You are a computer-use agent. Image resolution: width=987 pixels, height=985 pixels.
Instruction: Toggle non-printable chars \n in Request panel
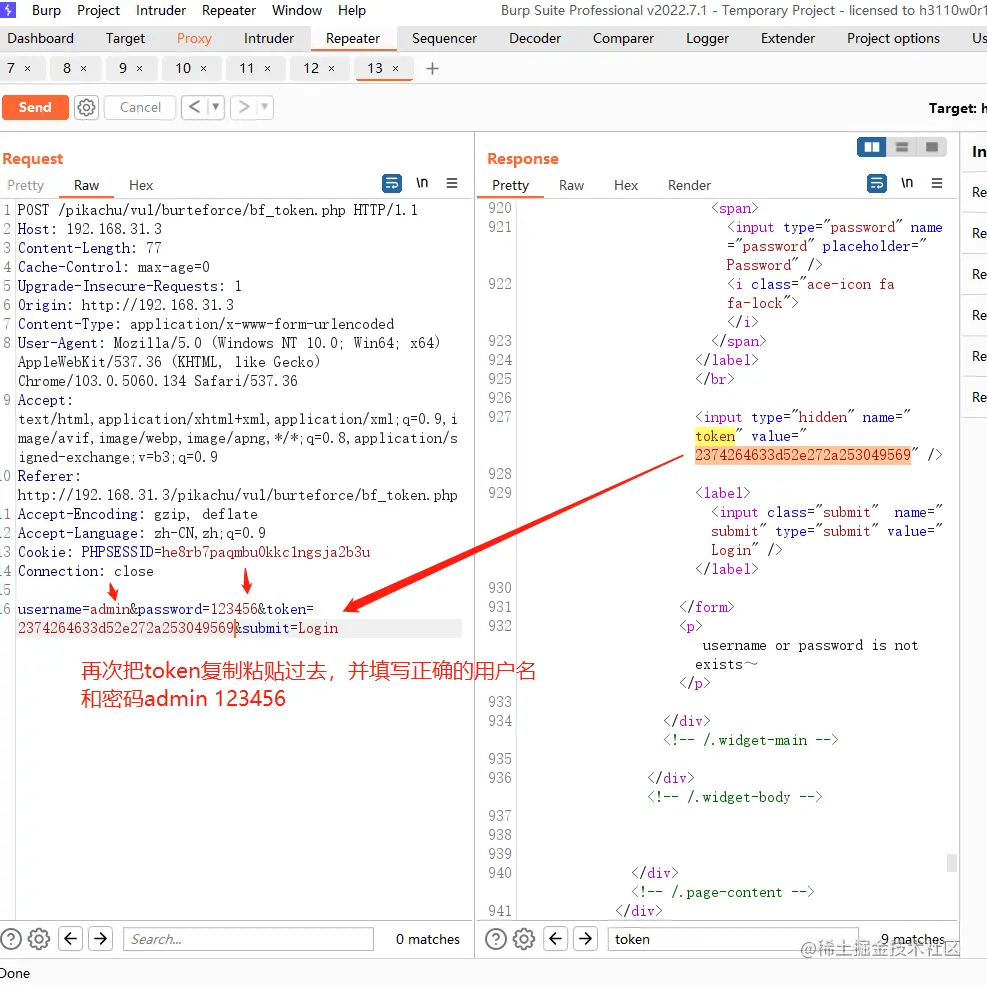tap(422, 183)
